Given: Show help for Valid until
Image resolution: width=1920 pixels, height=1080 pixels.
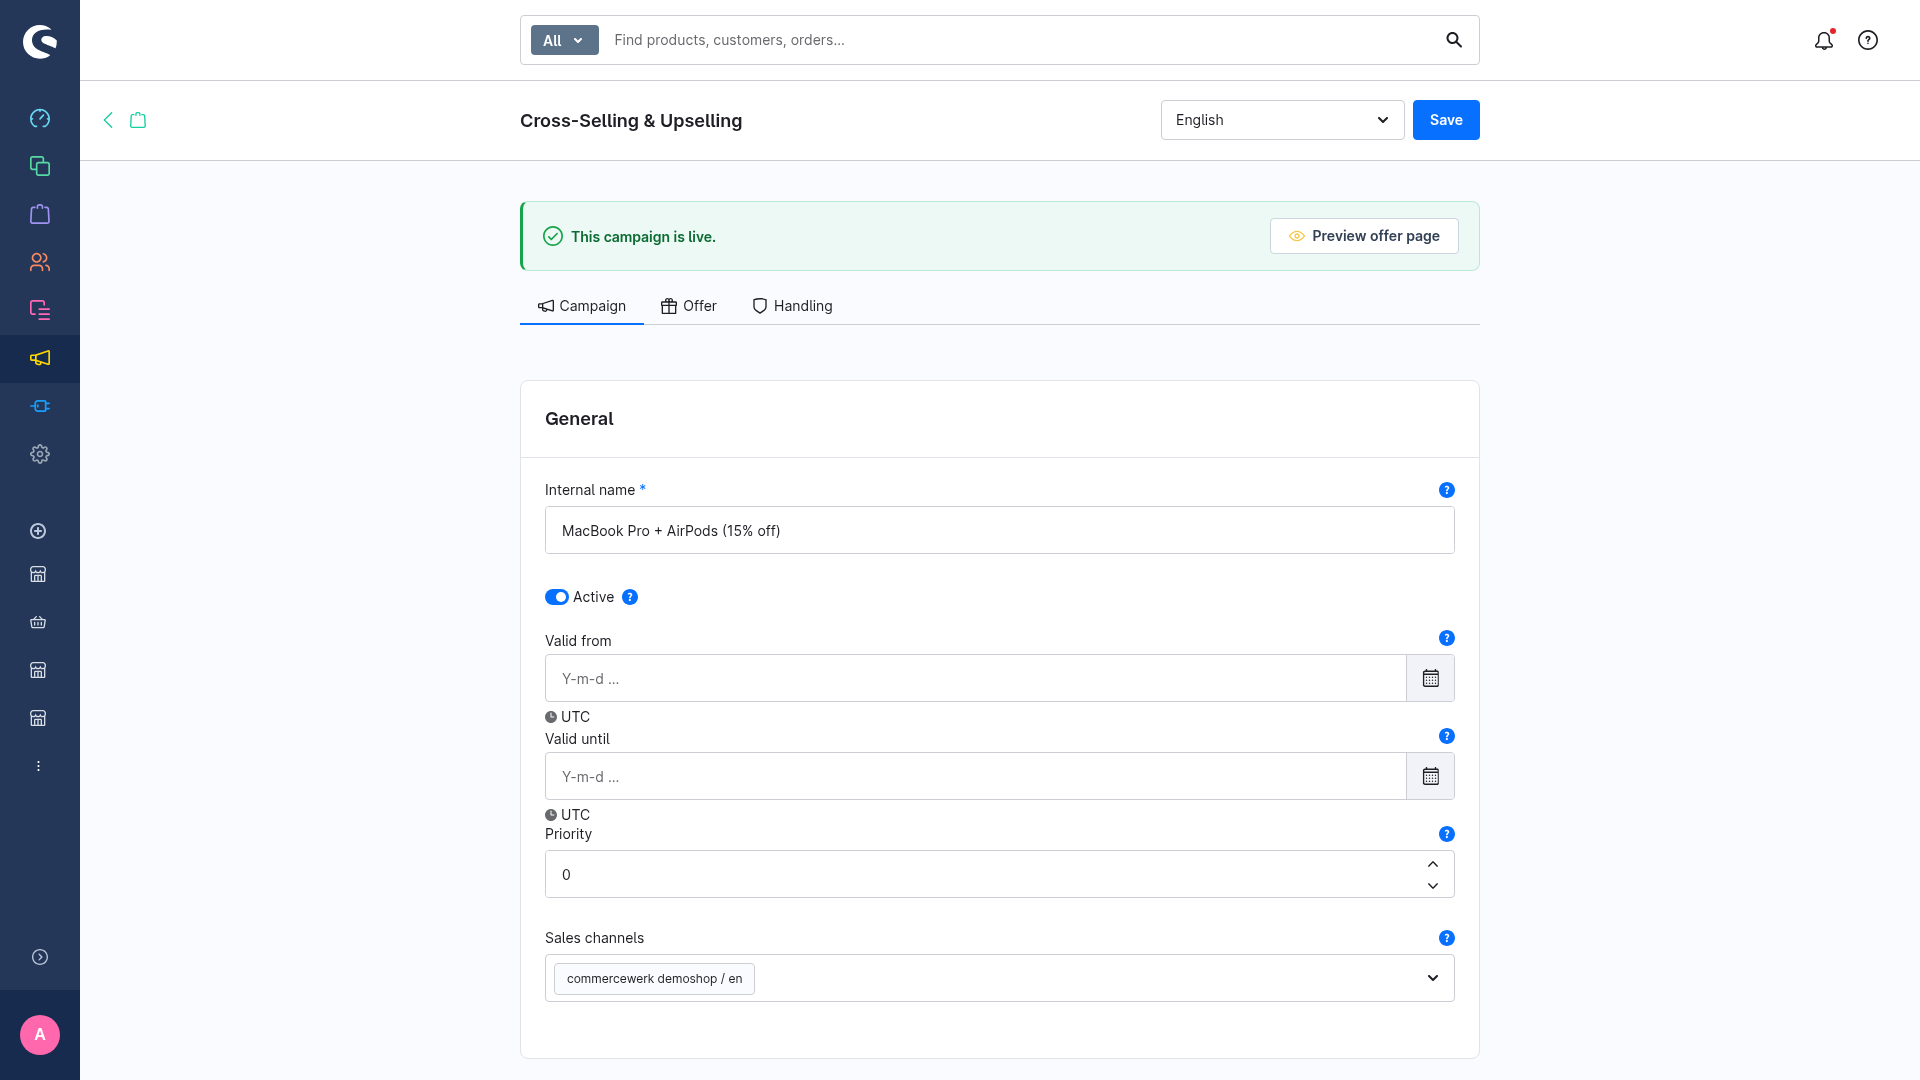Looking at the screenshot, I should pos(1447,736).
